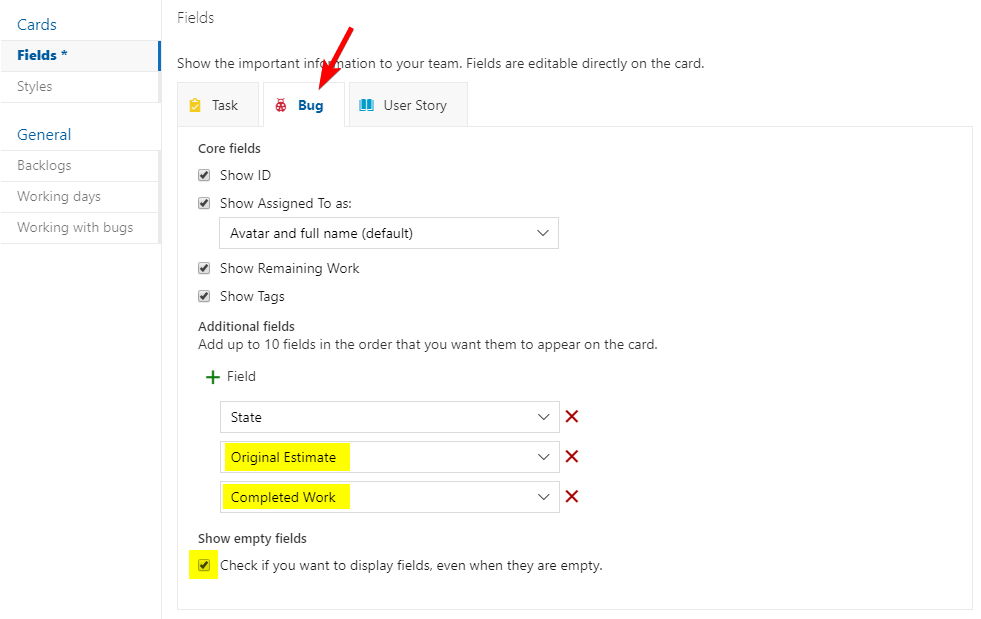This screenshot has height=619, width=981.
Task: Click the chevron on the State dropdown
Action: click(544, 416)
